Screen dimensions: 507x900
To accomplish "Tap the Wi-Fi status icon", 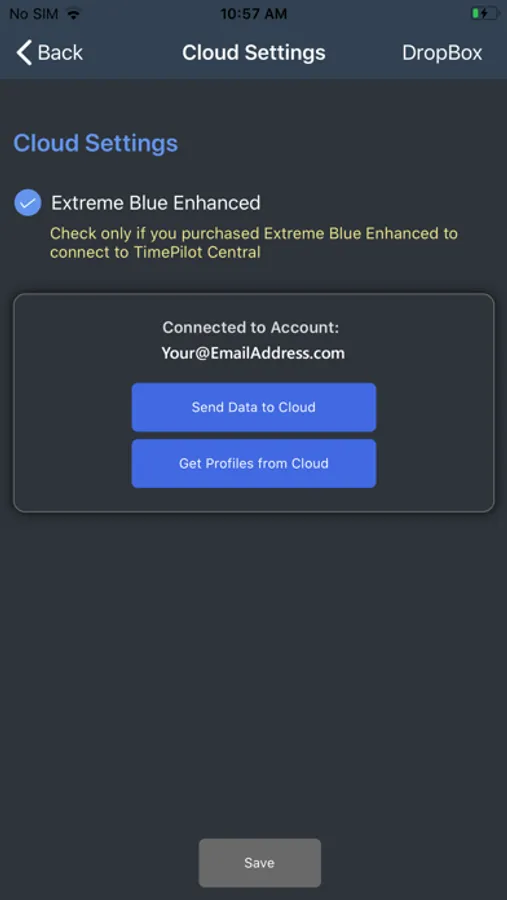I will (73, 14).
